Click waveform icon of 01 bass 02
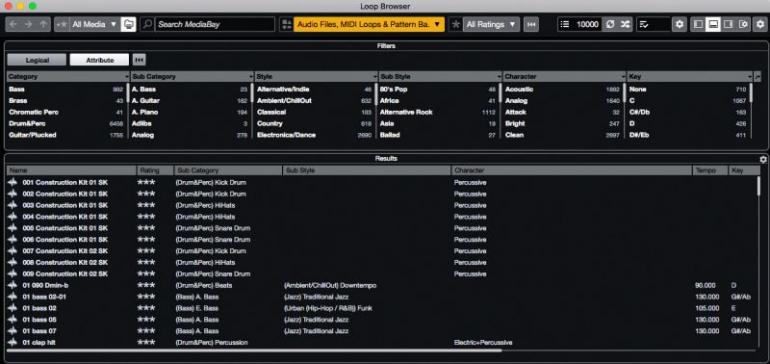Screen dimensions: 770x364 pos(13,308)
